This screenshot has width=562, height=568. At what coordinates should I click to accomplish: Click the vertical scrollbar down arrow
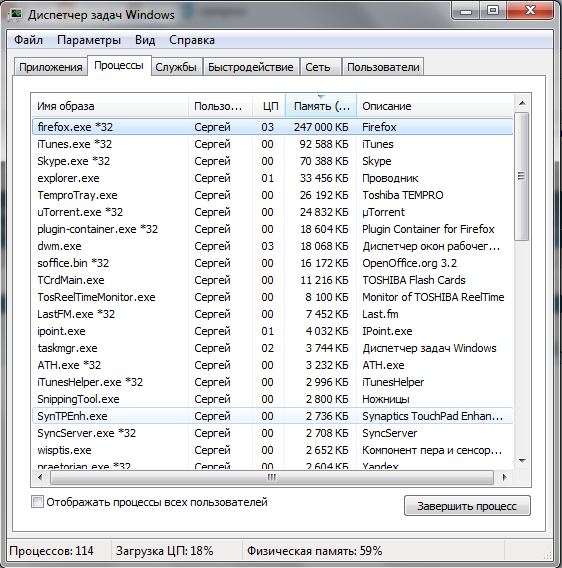522,461
